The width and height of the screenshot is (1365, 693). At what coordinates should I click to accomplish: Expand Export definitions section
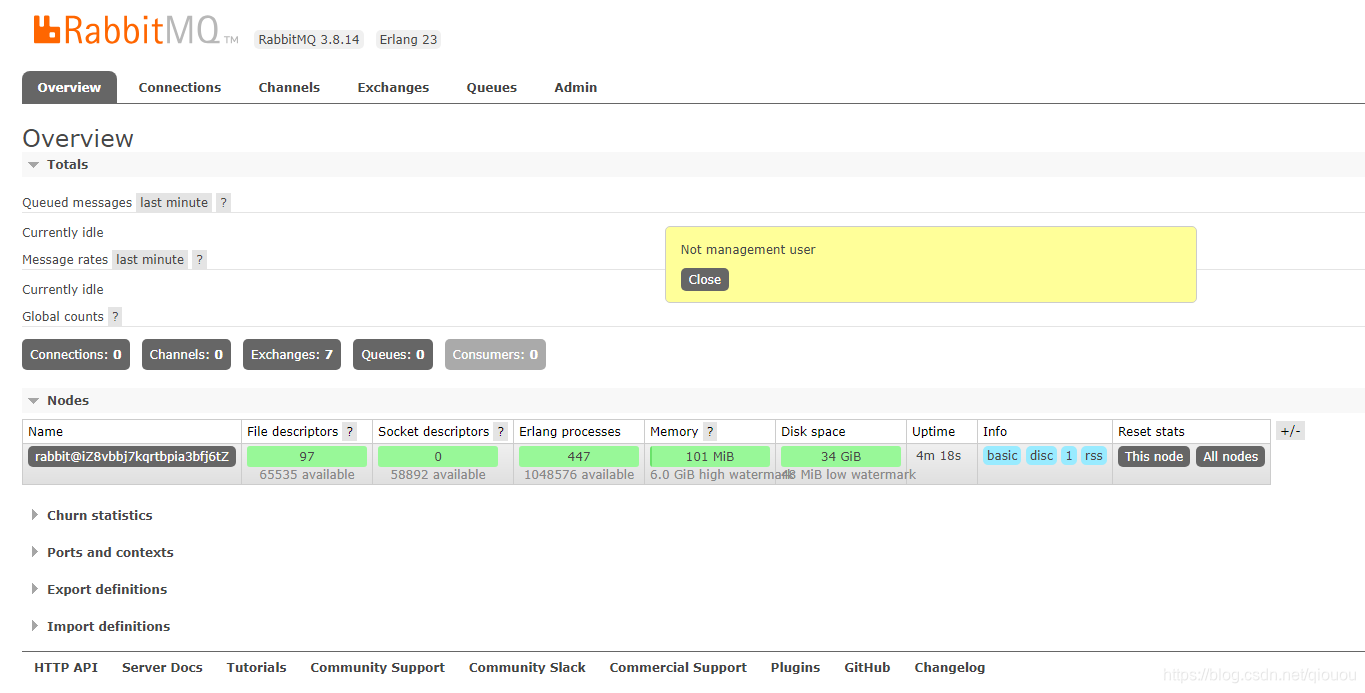tap(98, 589)
